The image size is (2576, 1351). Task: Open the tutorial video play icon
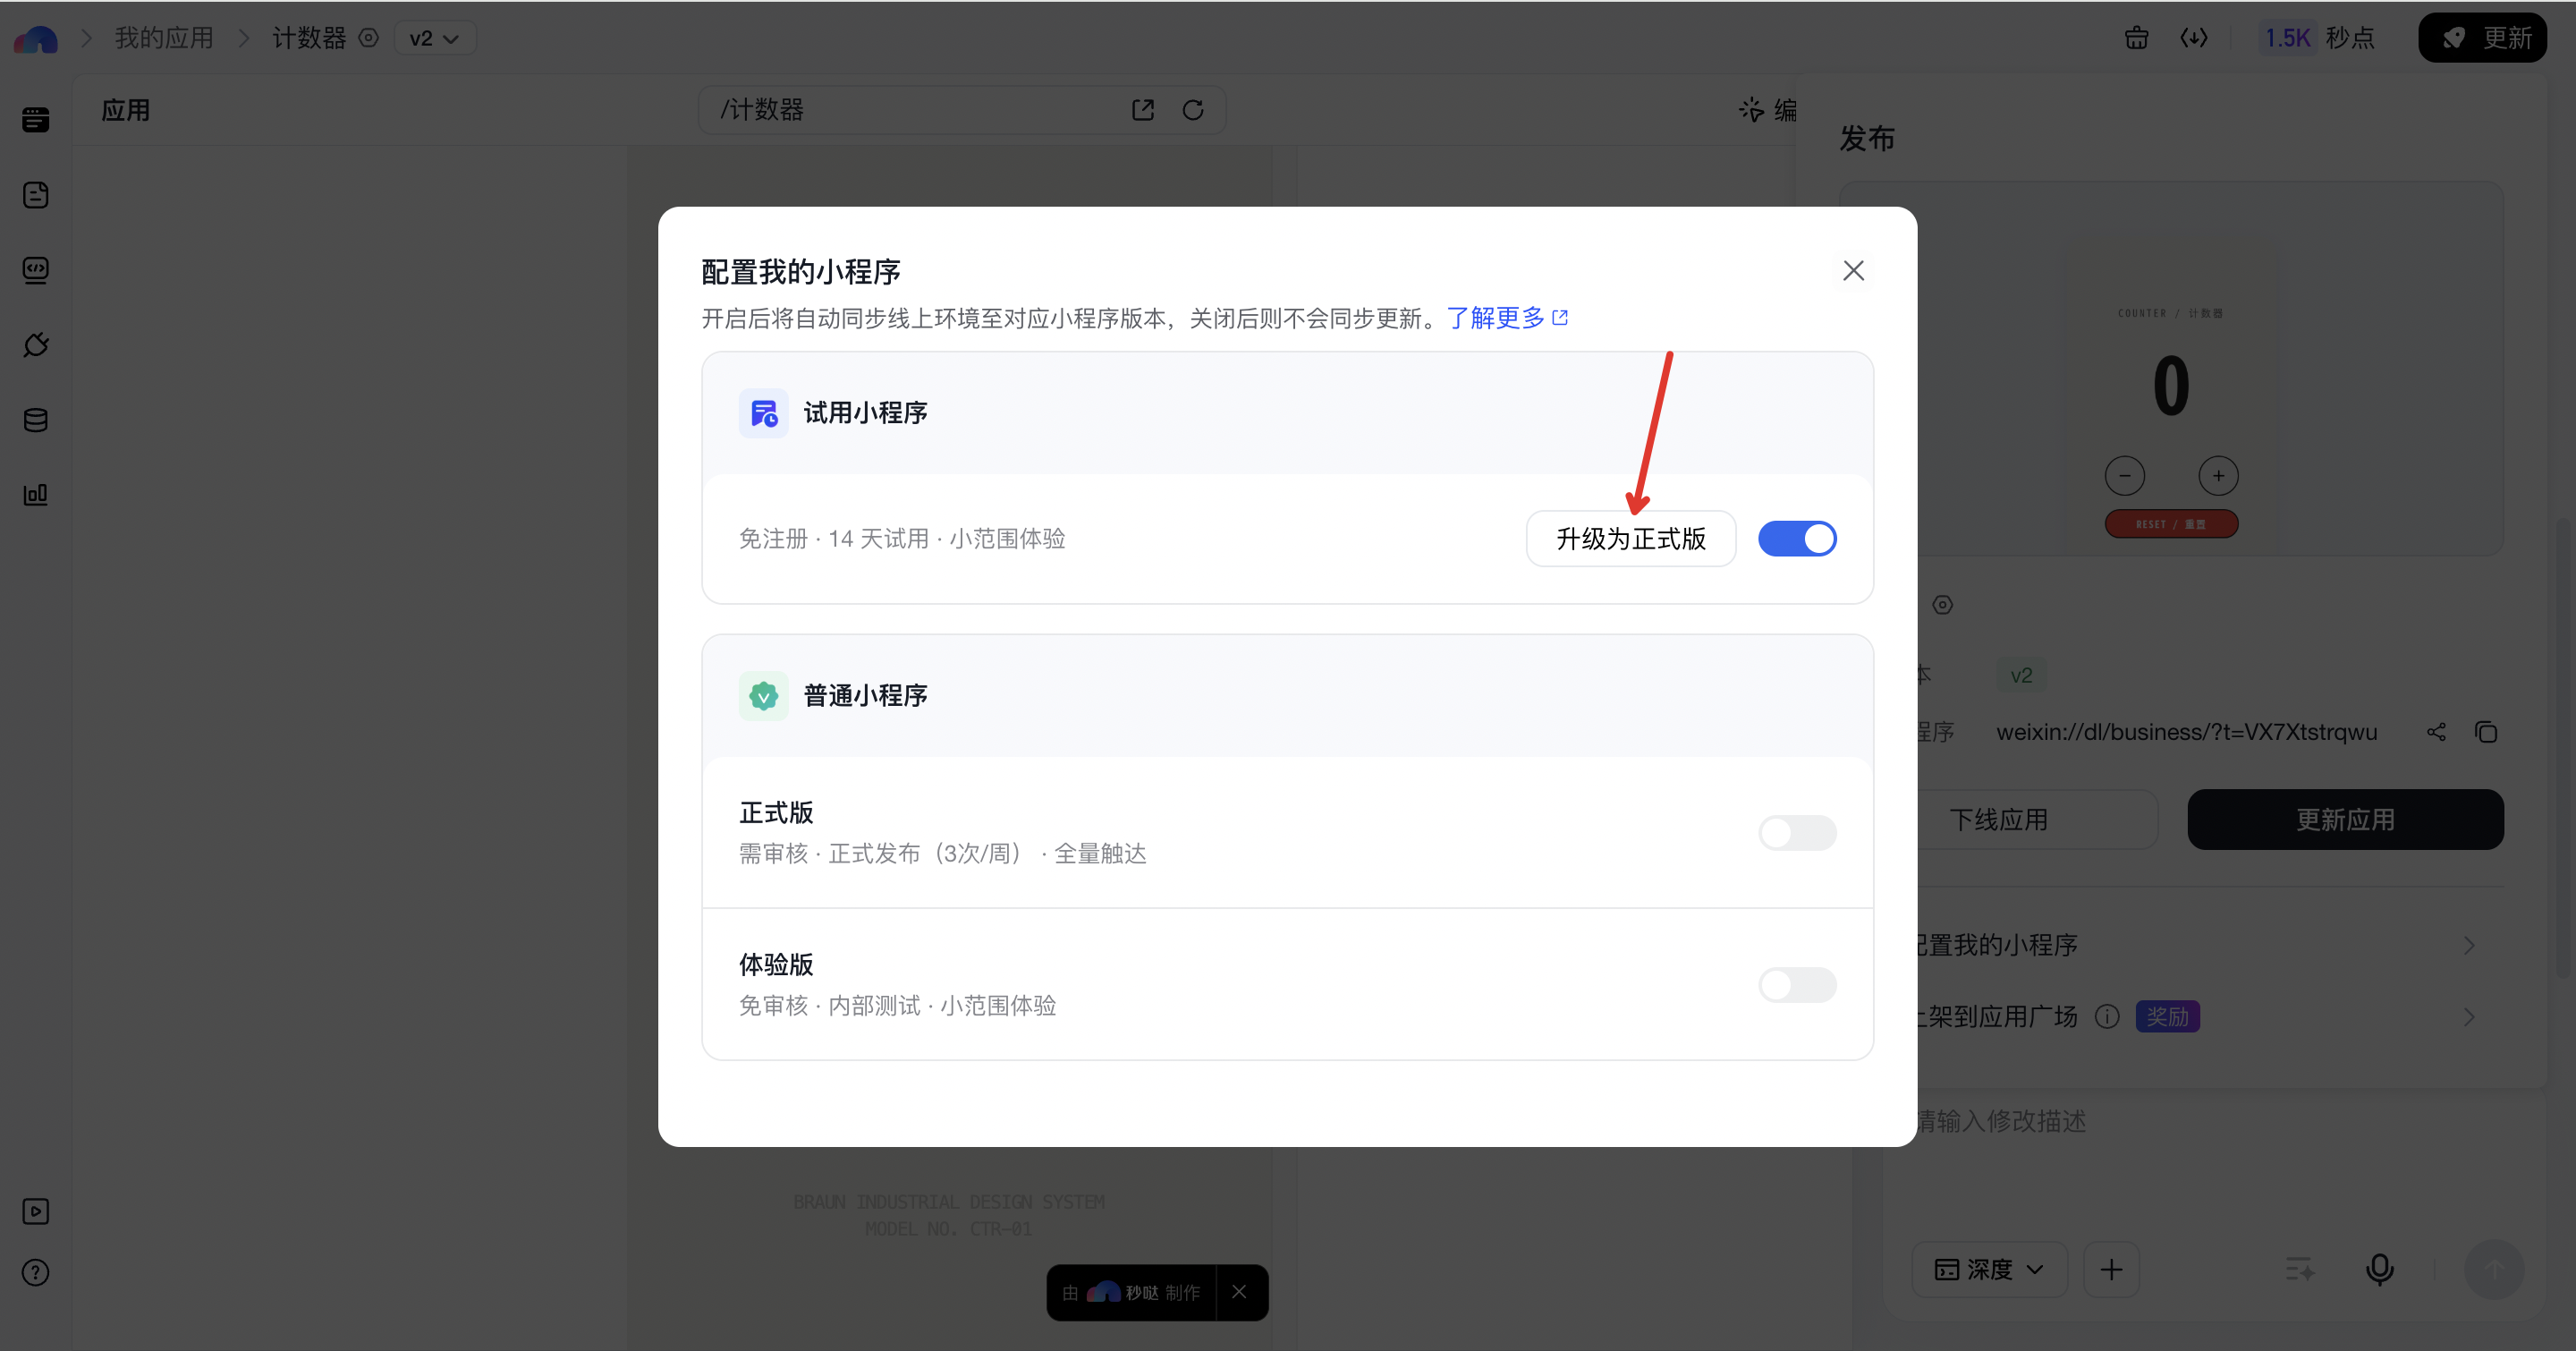point(36,1211)
